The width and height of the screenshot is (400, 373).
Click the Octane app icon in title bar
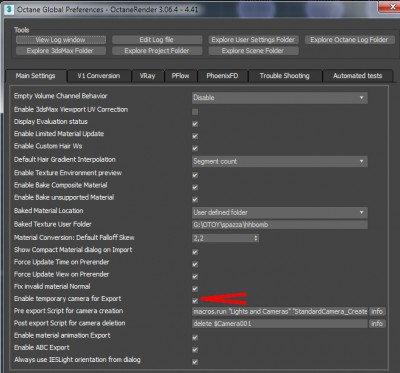pos(10,9)
